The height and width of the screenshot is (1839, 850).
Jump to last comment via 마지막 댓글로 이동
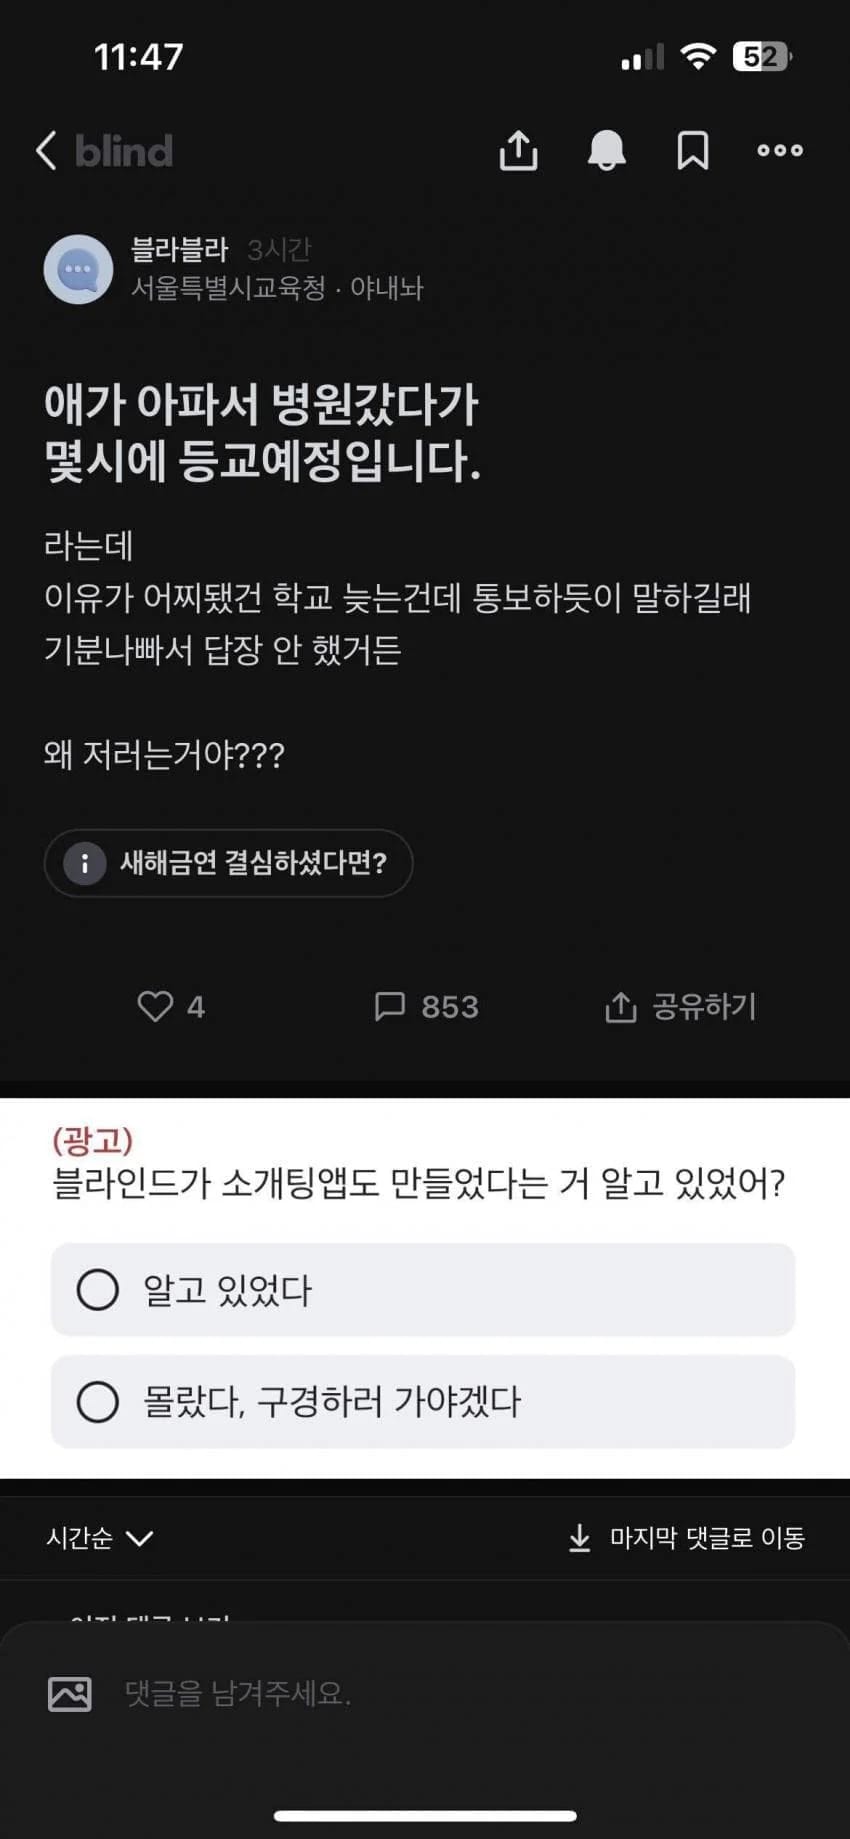click(686, 1538)
